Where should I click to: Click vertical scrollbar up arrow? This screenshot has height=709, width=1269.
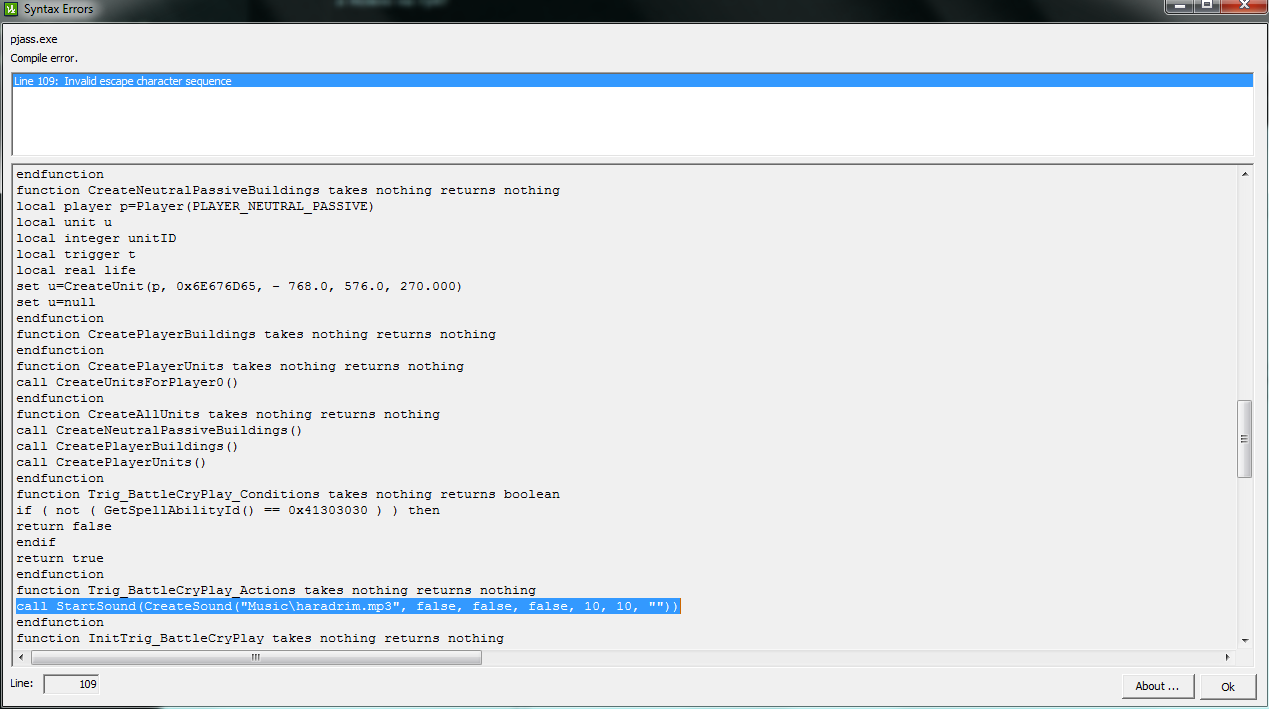point(1245,174)
